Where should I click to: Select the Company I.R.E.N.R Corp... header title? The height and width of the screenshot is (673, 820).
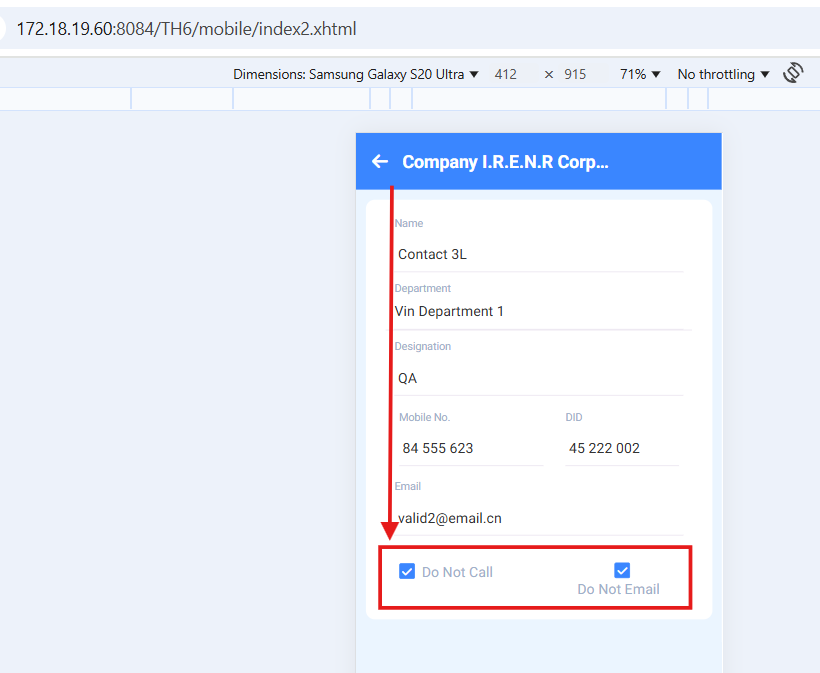(505, 162)
